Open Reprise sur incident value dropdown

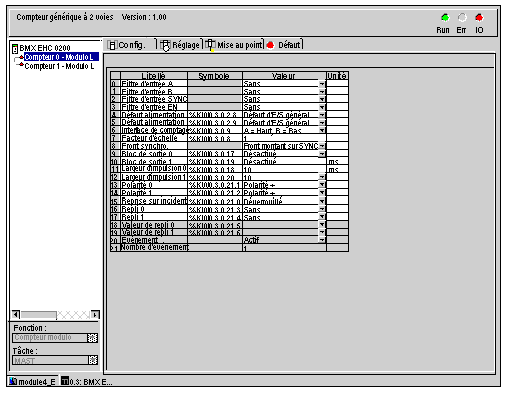coord(322,201)
